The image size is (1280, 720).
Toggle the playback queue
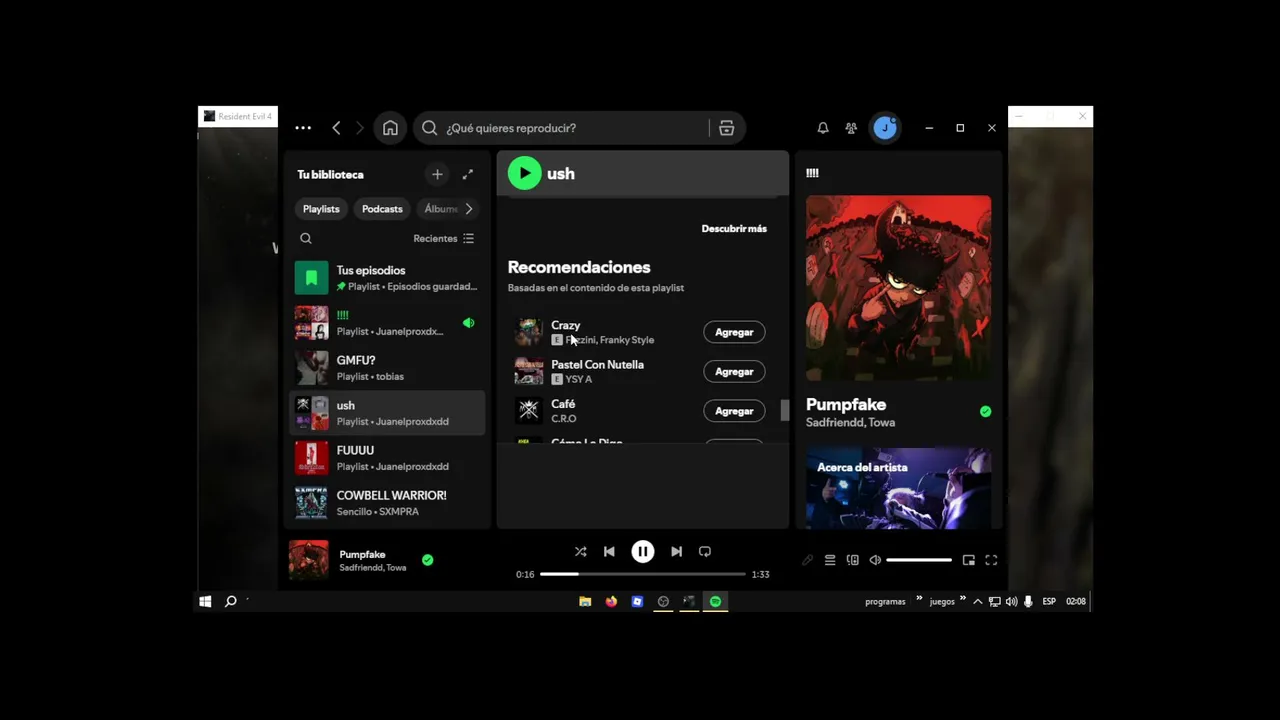[830, 560]
